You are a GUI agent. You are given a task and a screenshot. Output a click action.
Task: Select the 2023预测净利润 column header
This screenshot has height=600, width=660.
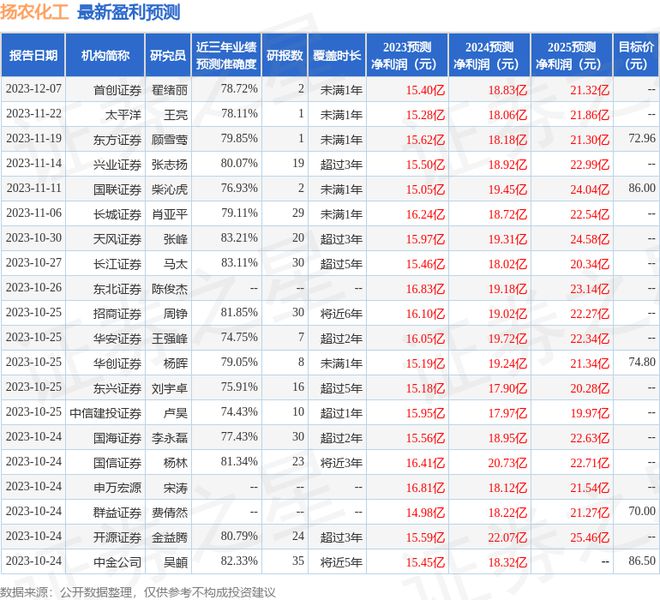(407, 55)
